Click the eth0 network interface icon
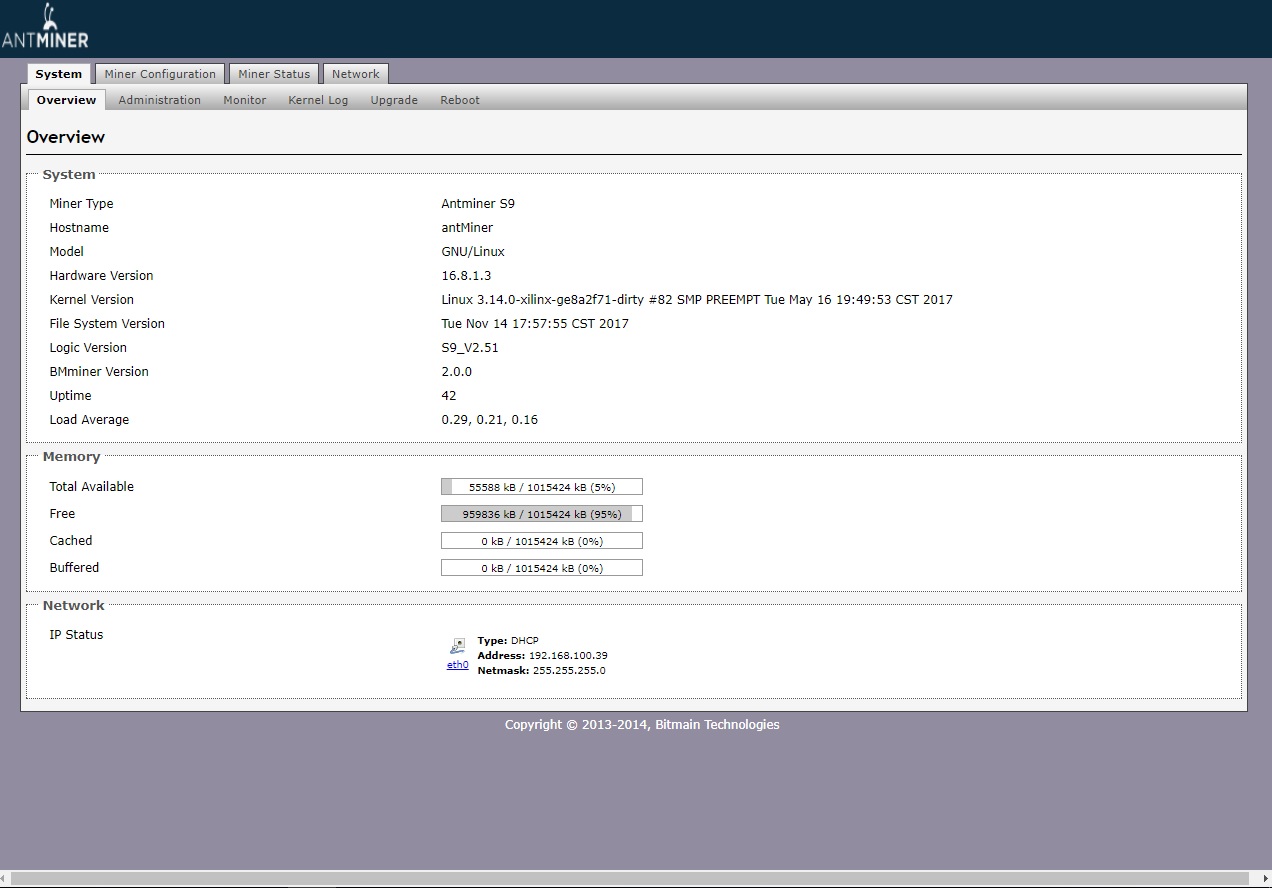 click(x=457, y=646)
